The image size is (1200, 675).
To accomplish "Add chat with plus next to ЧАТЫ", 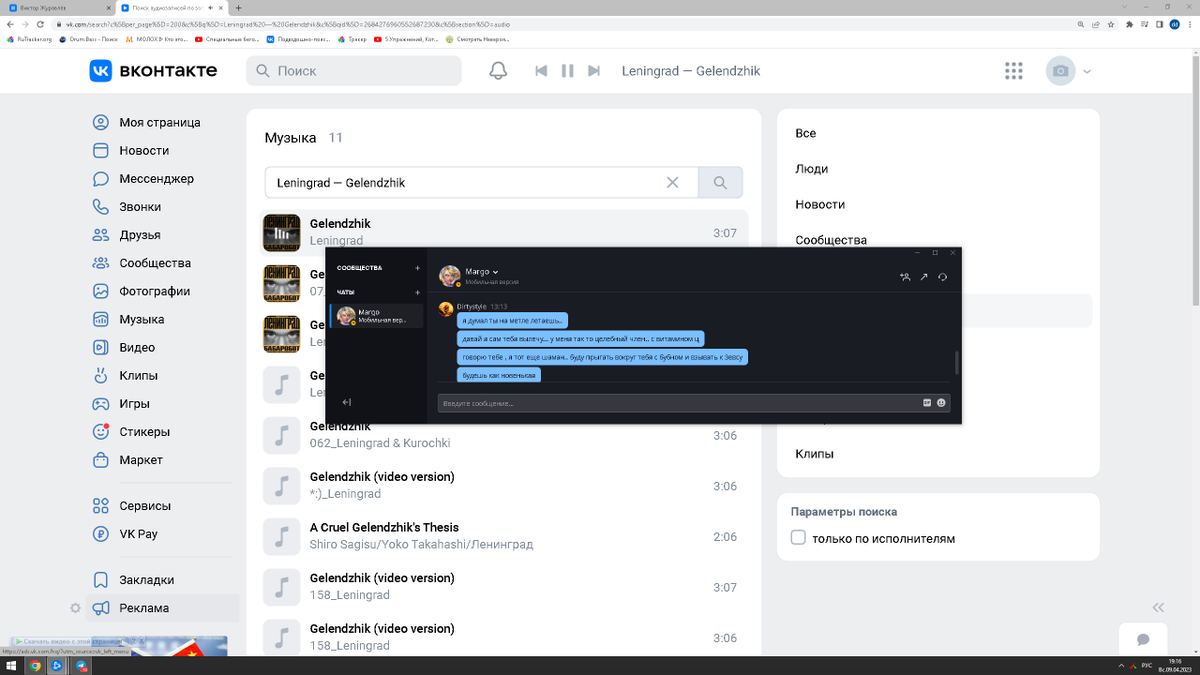I will click(418, 292).
